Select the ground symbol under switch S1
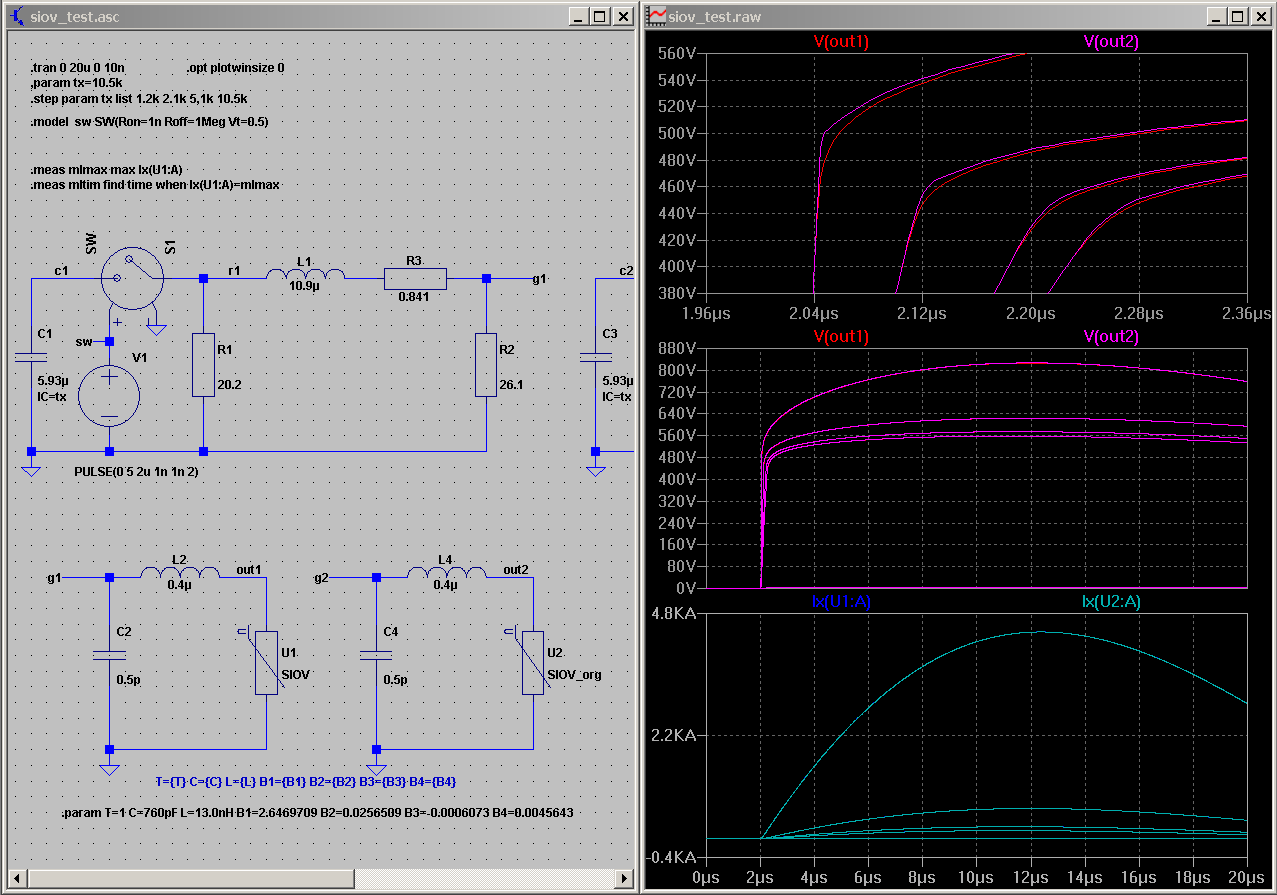Screen dimensions: 1277x895 click(x=157, y=328)
